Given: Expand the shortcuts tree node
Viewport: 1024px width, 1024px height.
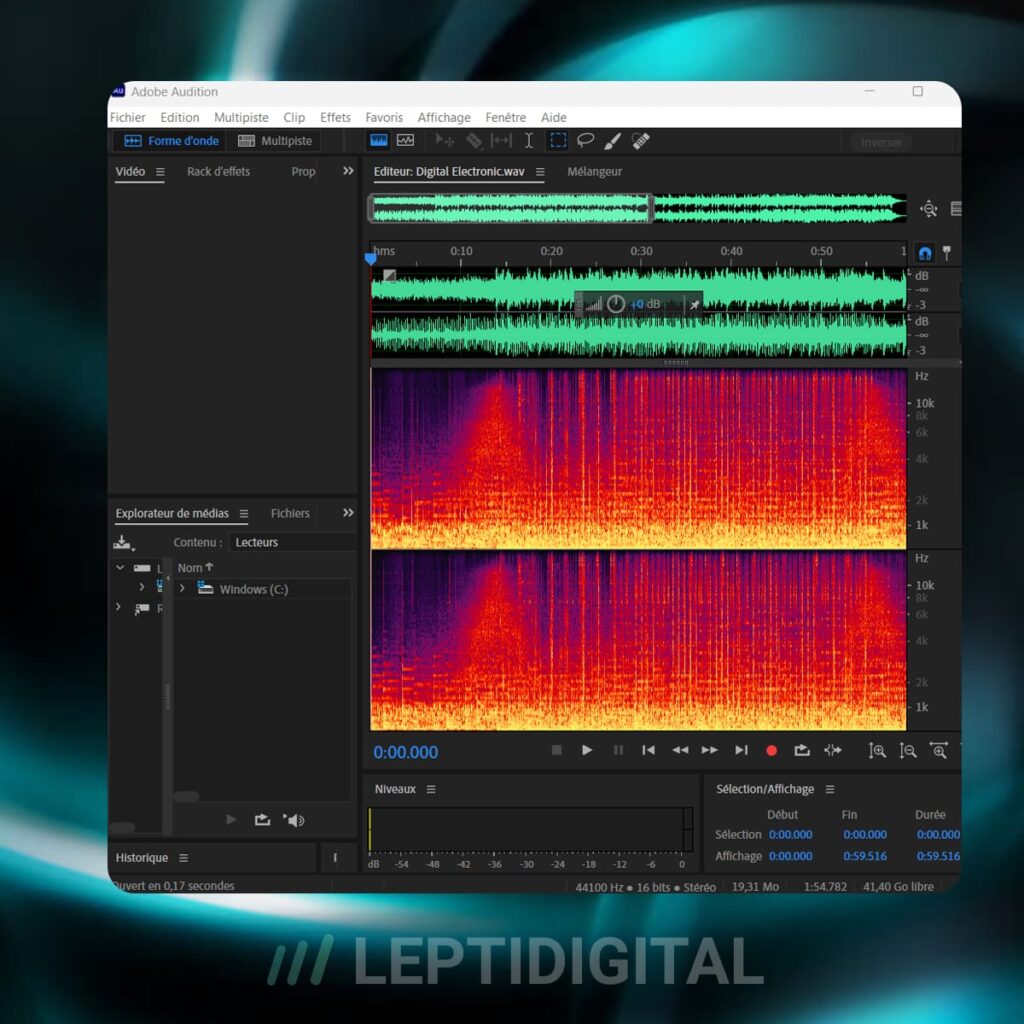Looking at the screenshot, I should click(118, 607).
